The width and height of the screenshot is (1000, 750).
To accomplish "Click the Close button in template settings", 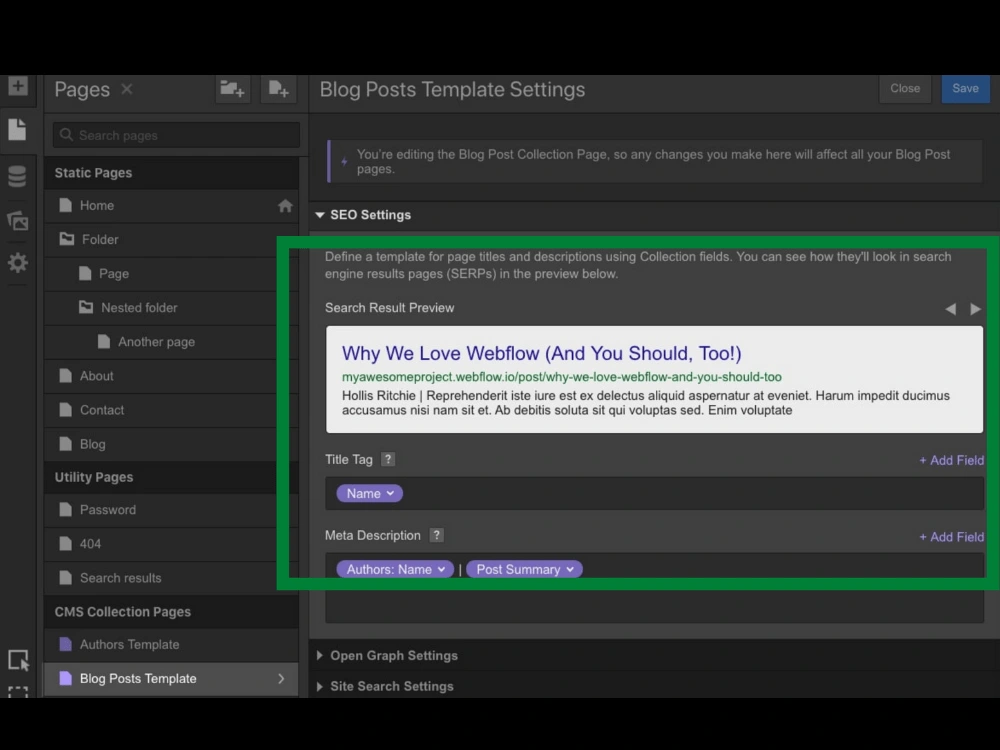I will [x=905, y=89].
